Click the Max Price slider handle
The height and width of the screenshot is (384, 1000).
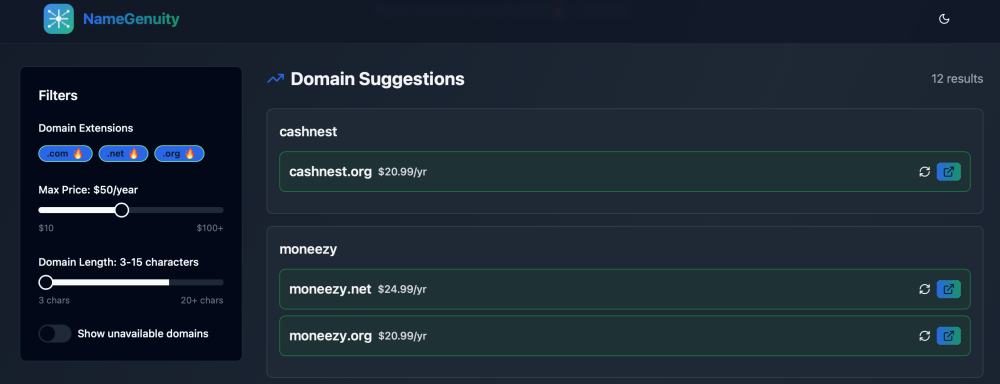122,210
